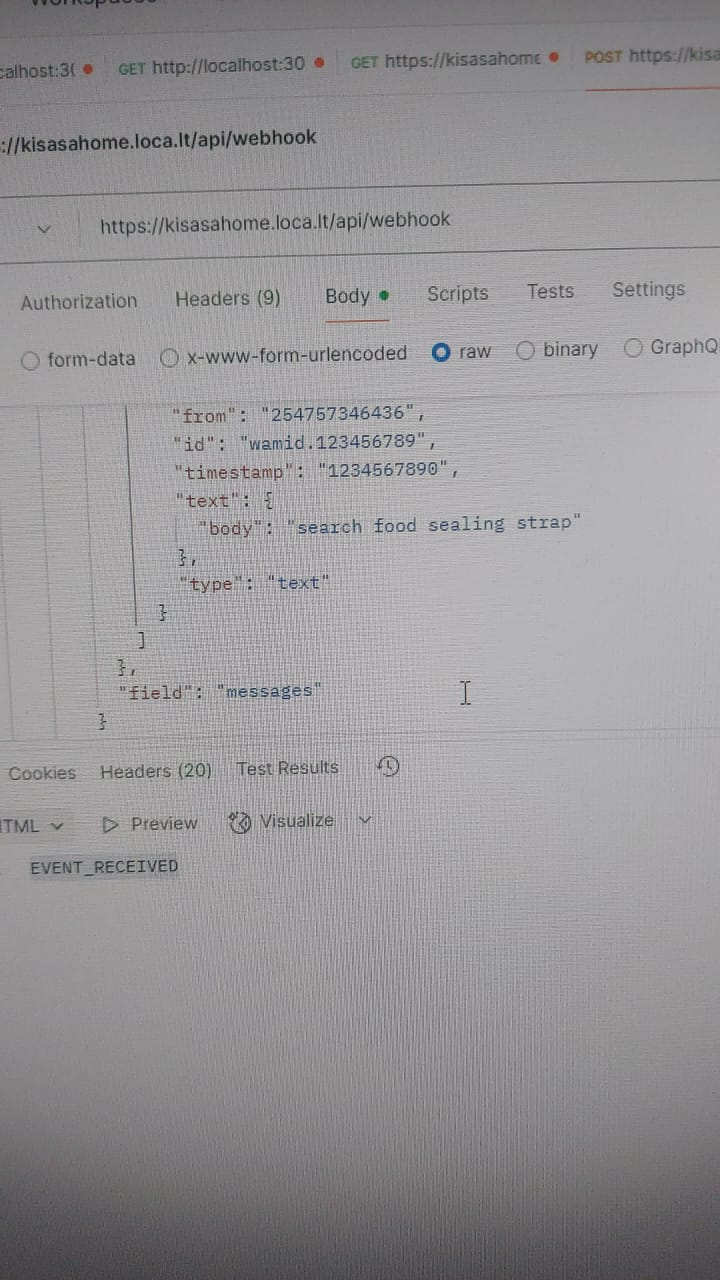Select the Body request tab
Image resolution: width=720 pixels, height=1280 pixels.
click(x=356, y=296)
